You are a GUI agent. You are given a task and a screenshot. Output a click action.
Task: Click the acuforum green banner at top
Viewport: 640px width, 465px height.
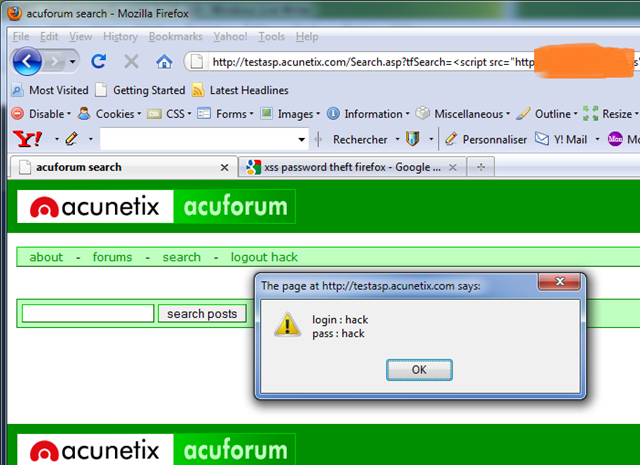click(235, 206)
